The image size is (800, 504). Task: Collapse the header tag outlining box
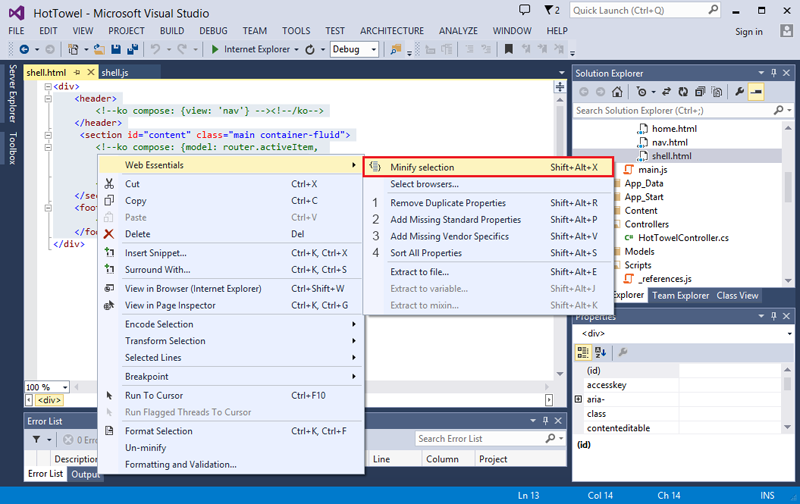point(48,98)
